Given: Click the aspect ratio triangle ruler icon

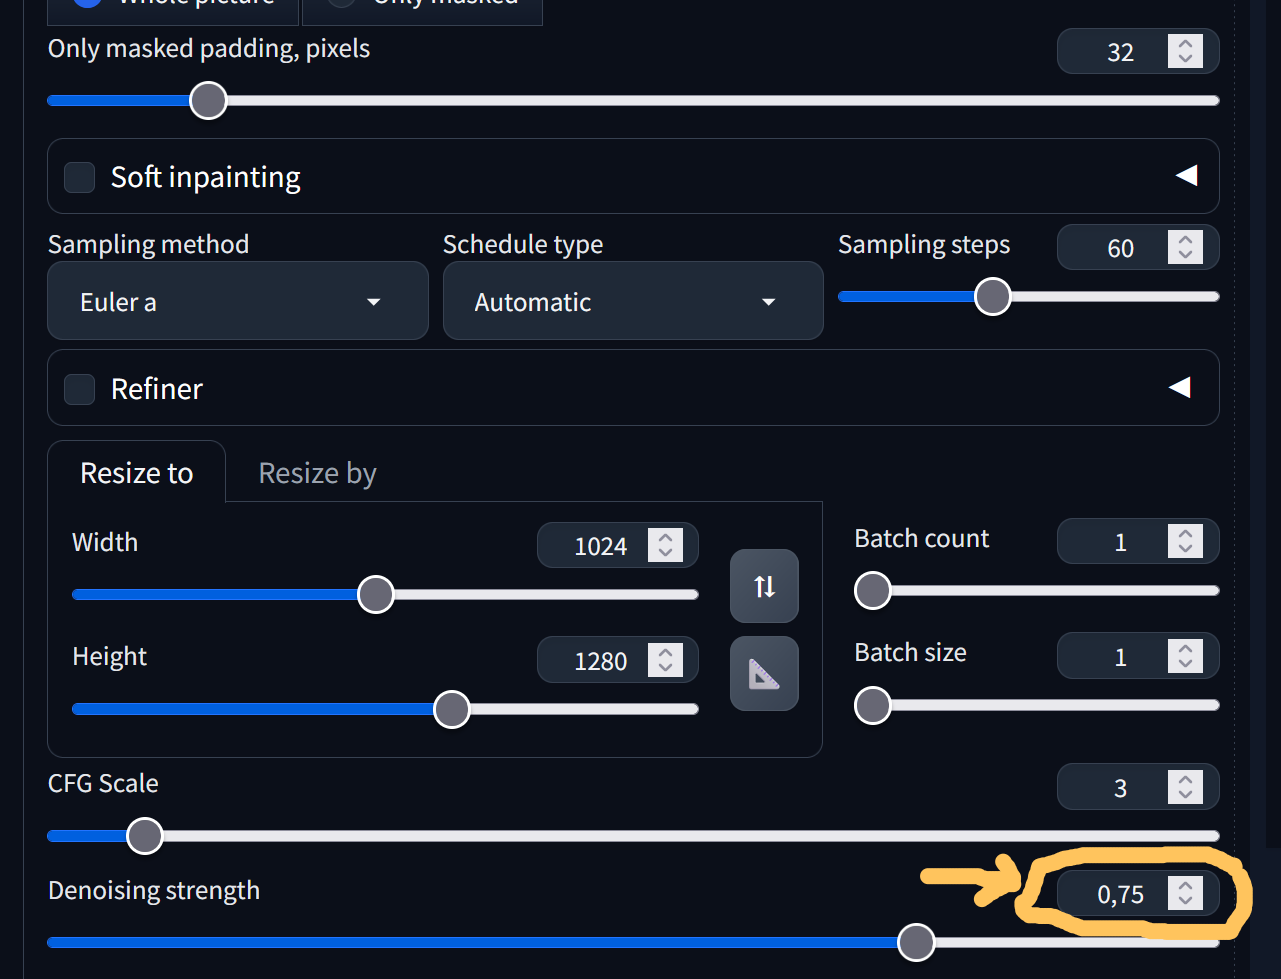Looking at the screenshot, I should [x=764, y=674].
